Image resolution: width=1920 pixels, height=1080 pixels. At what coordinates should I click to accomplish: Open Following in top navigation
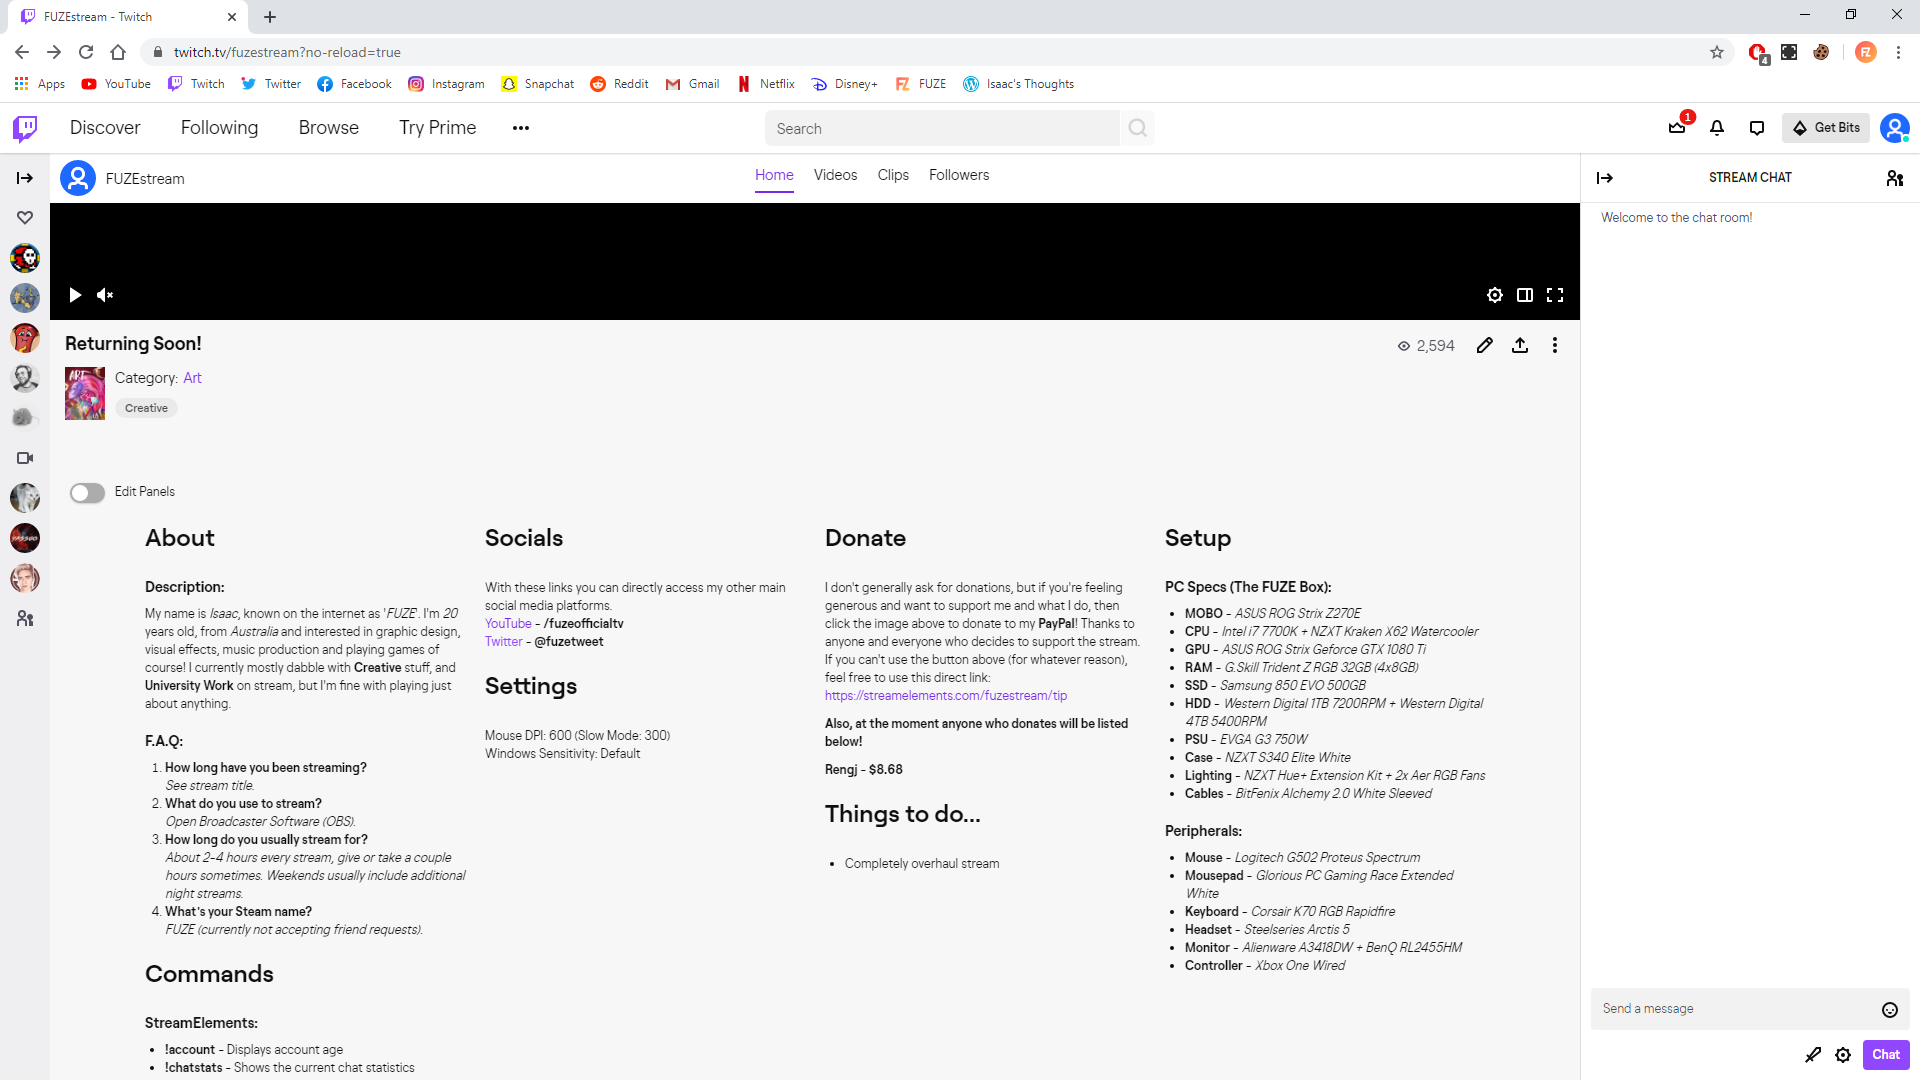tap(219, 128)
